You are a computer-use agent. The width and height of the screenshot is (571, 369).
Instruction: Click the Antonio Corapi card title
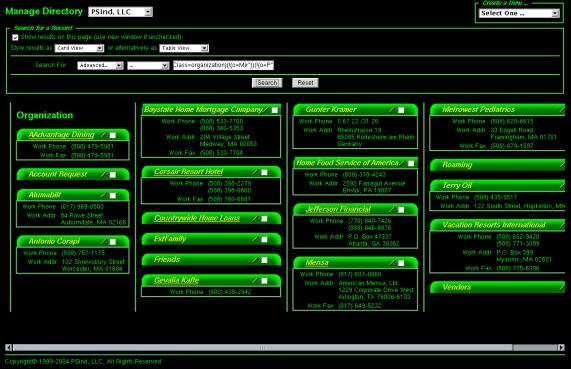point(54,241)
